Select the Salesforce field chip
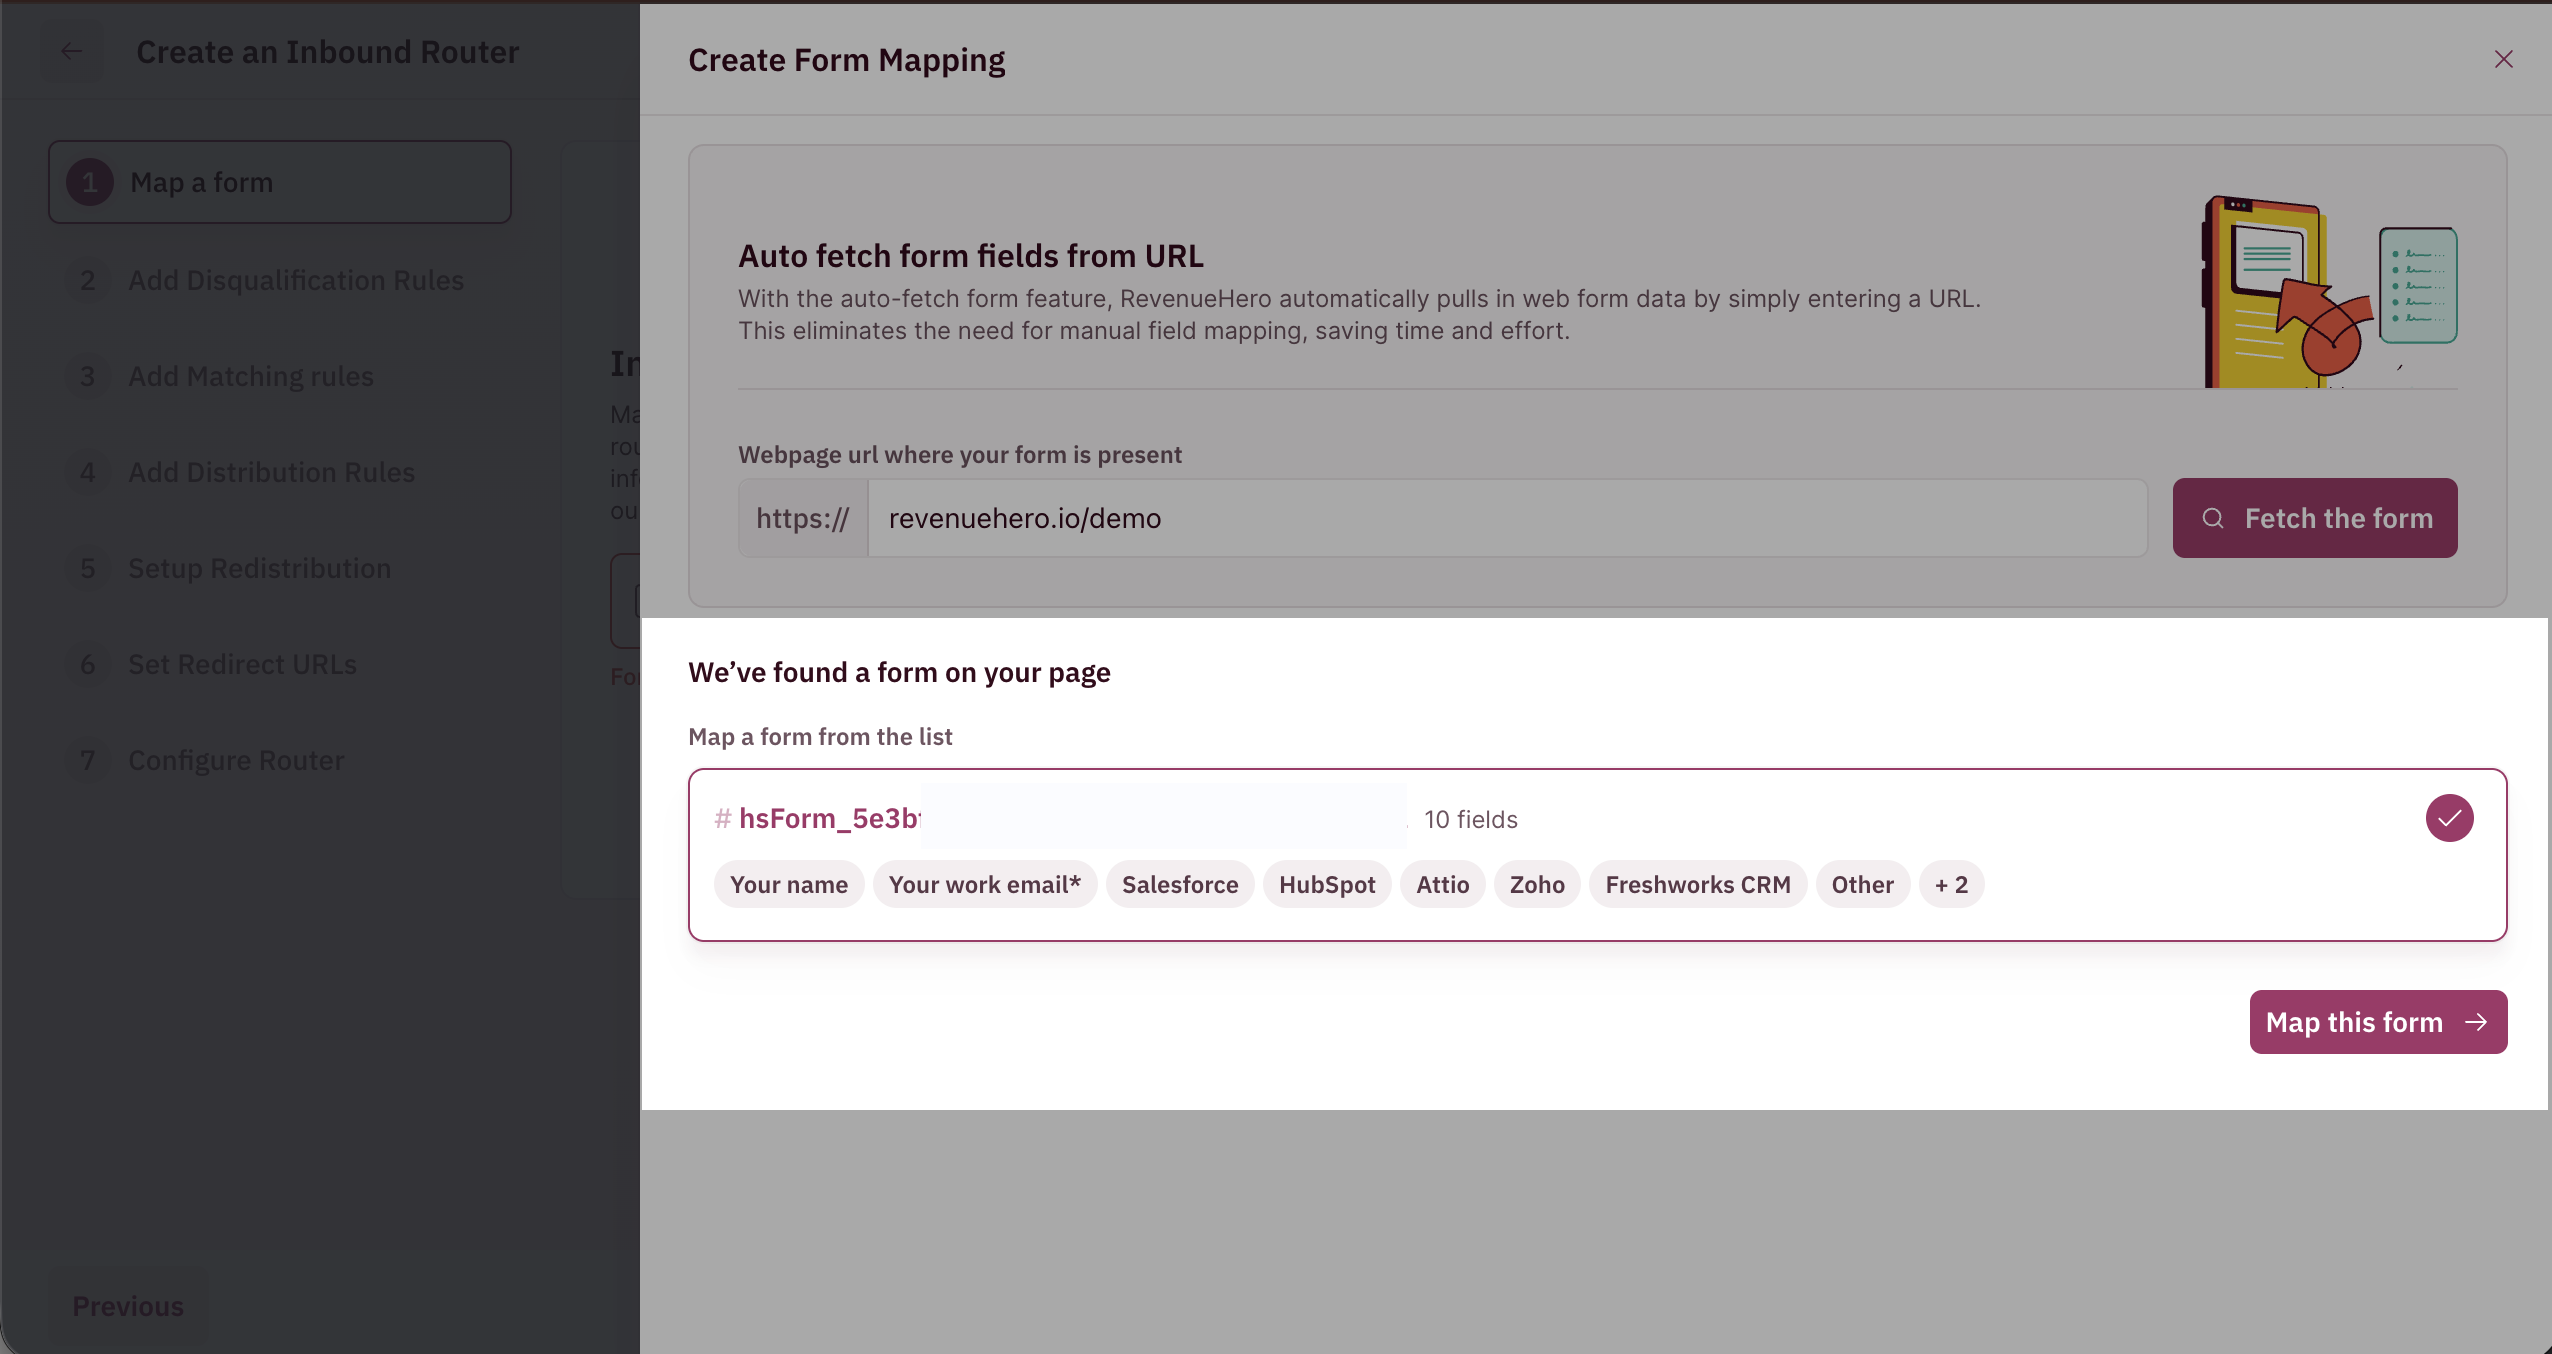2552x1354 pixels. point(1180,885)
